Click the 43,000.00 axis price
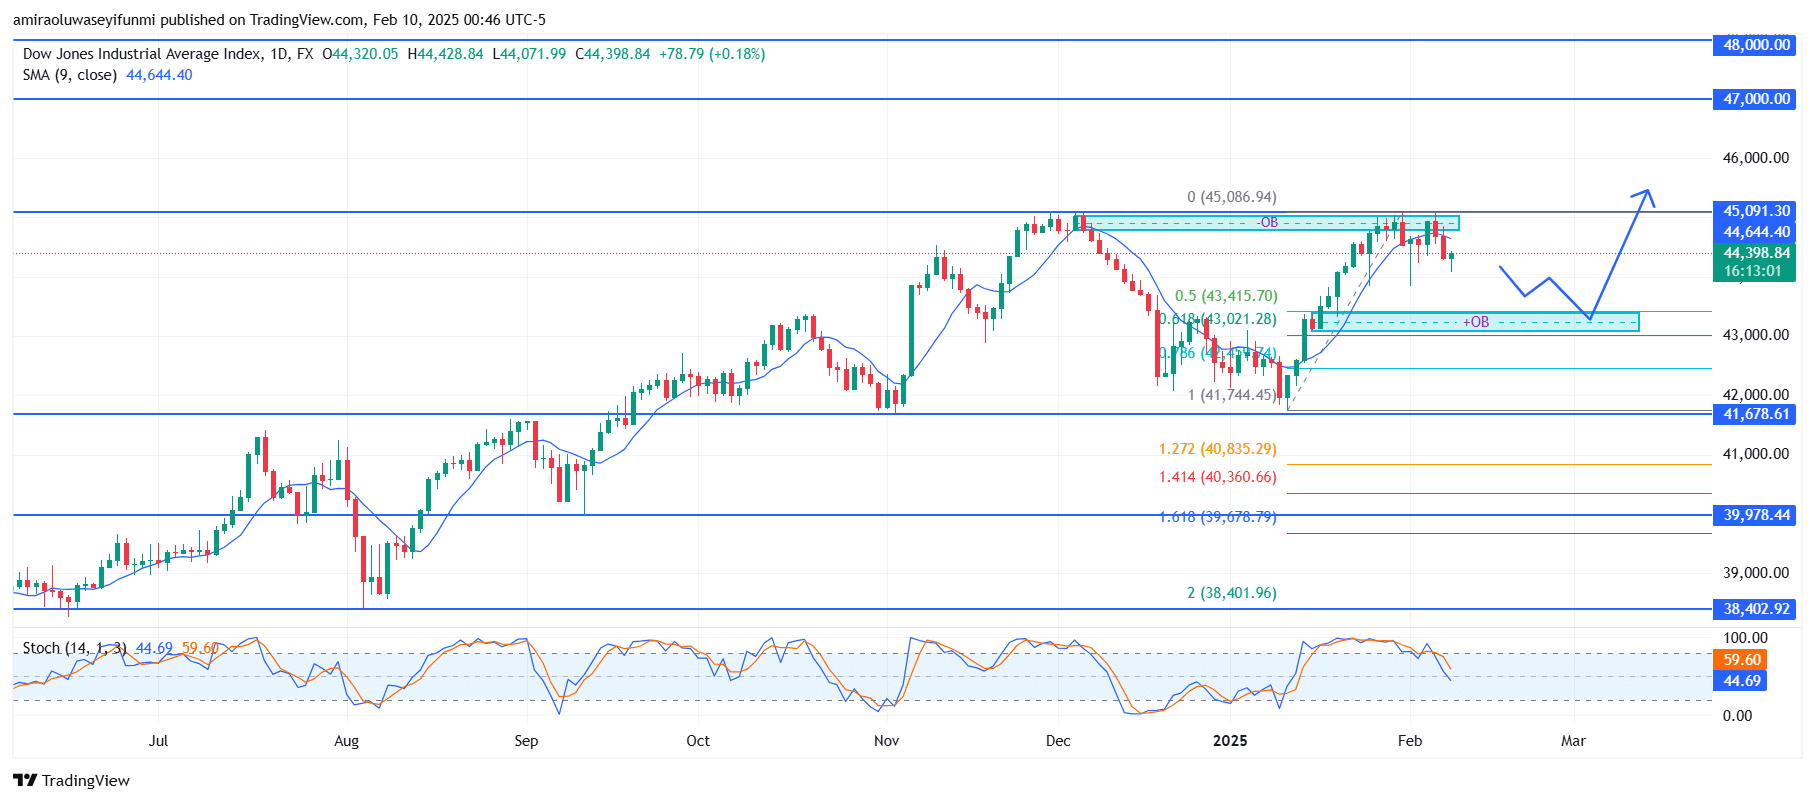Screen dimensions: 1815x802 tap(1755, 335)
